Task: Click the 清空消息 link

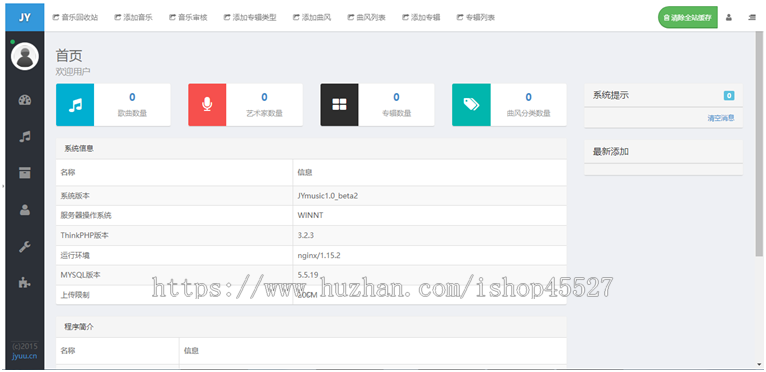Action: pos(721,118)
